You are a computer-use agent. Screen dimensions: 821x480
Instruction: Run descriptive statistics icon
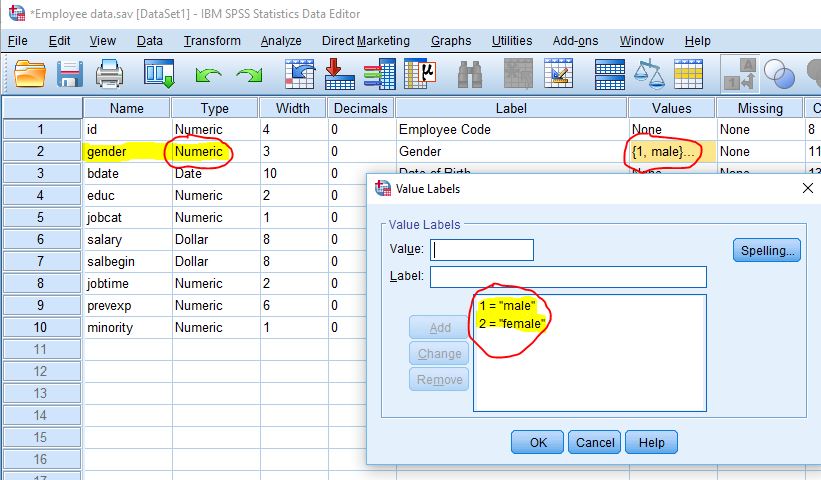[420, 73]
